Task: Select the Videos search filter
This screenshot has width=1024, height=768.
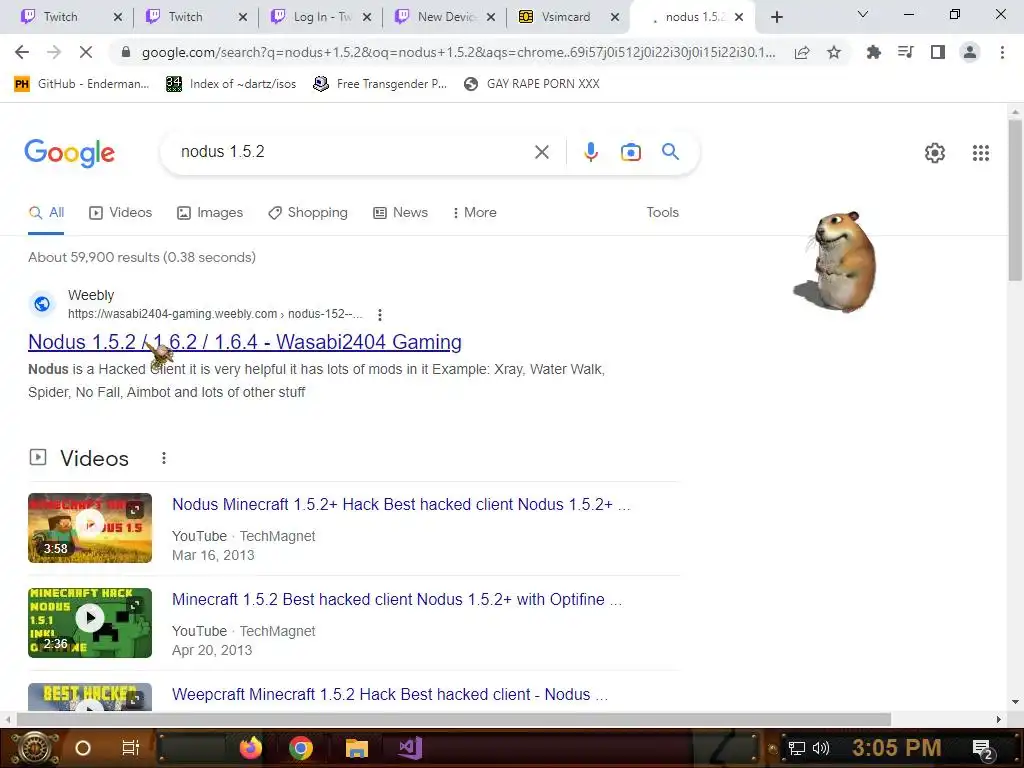Action: [x=121, y=213]
